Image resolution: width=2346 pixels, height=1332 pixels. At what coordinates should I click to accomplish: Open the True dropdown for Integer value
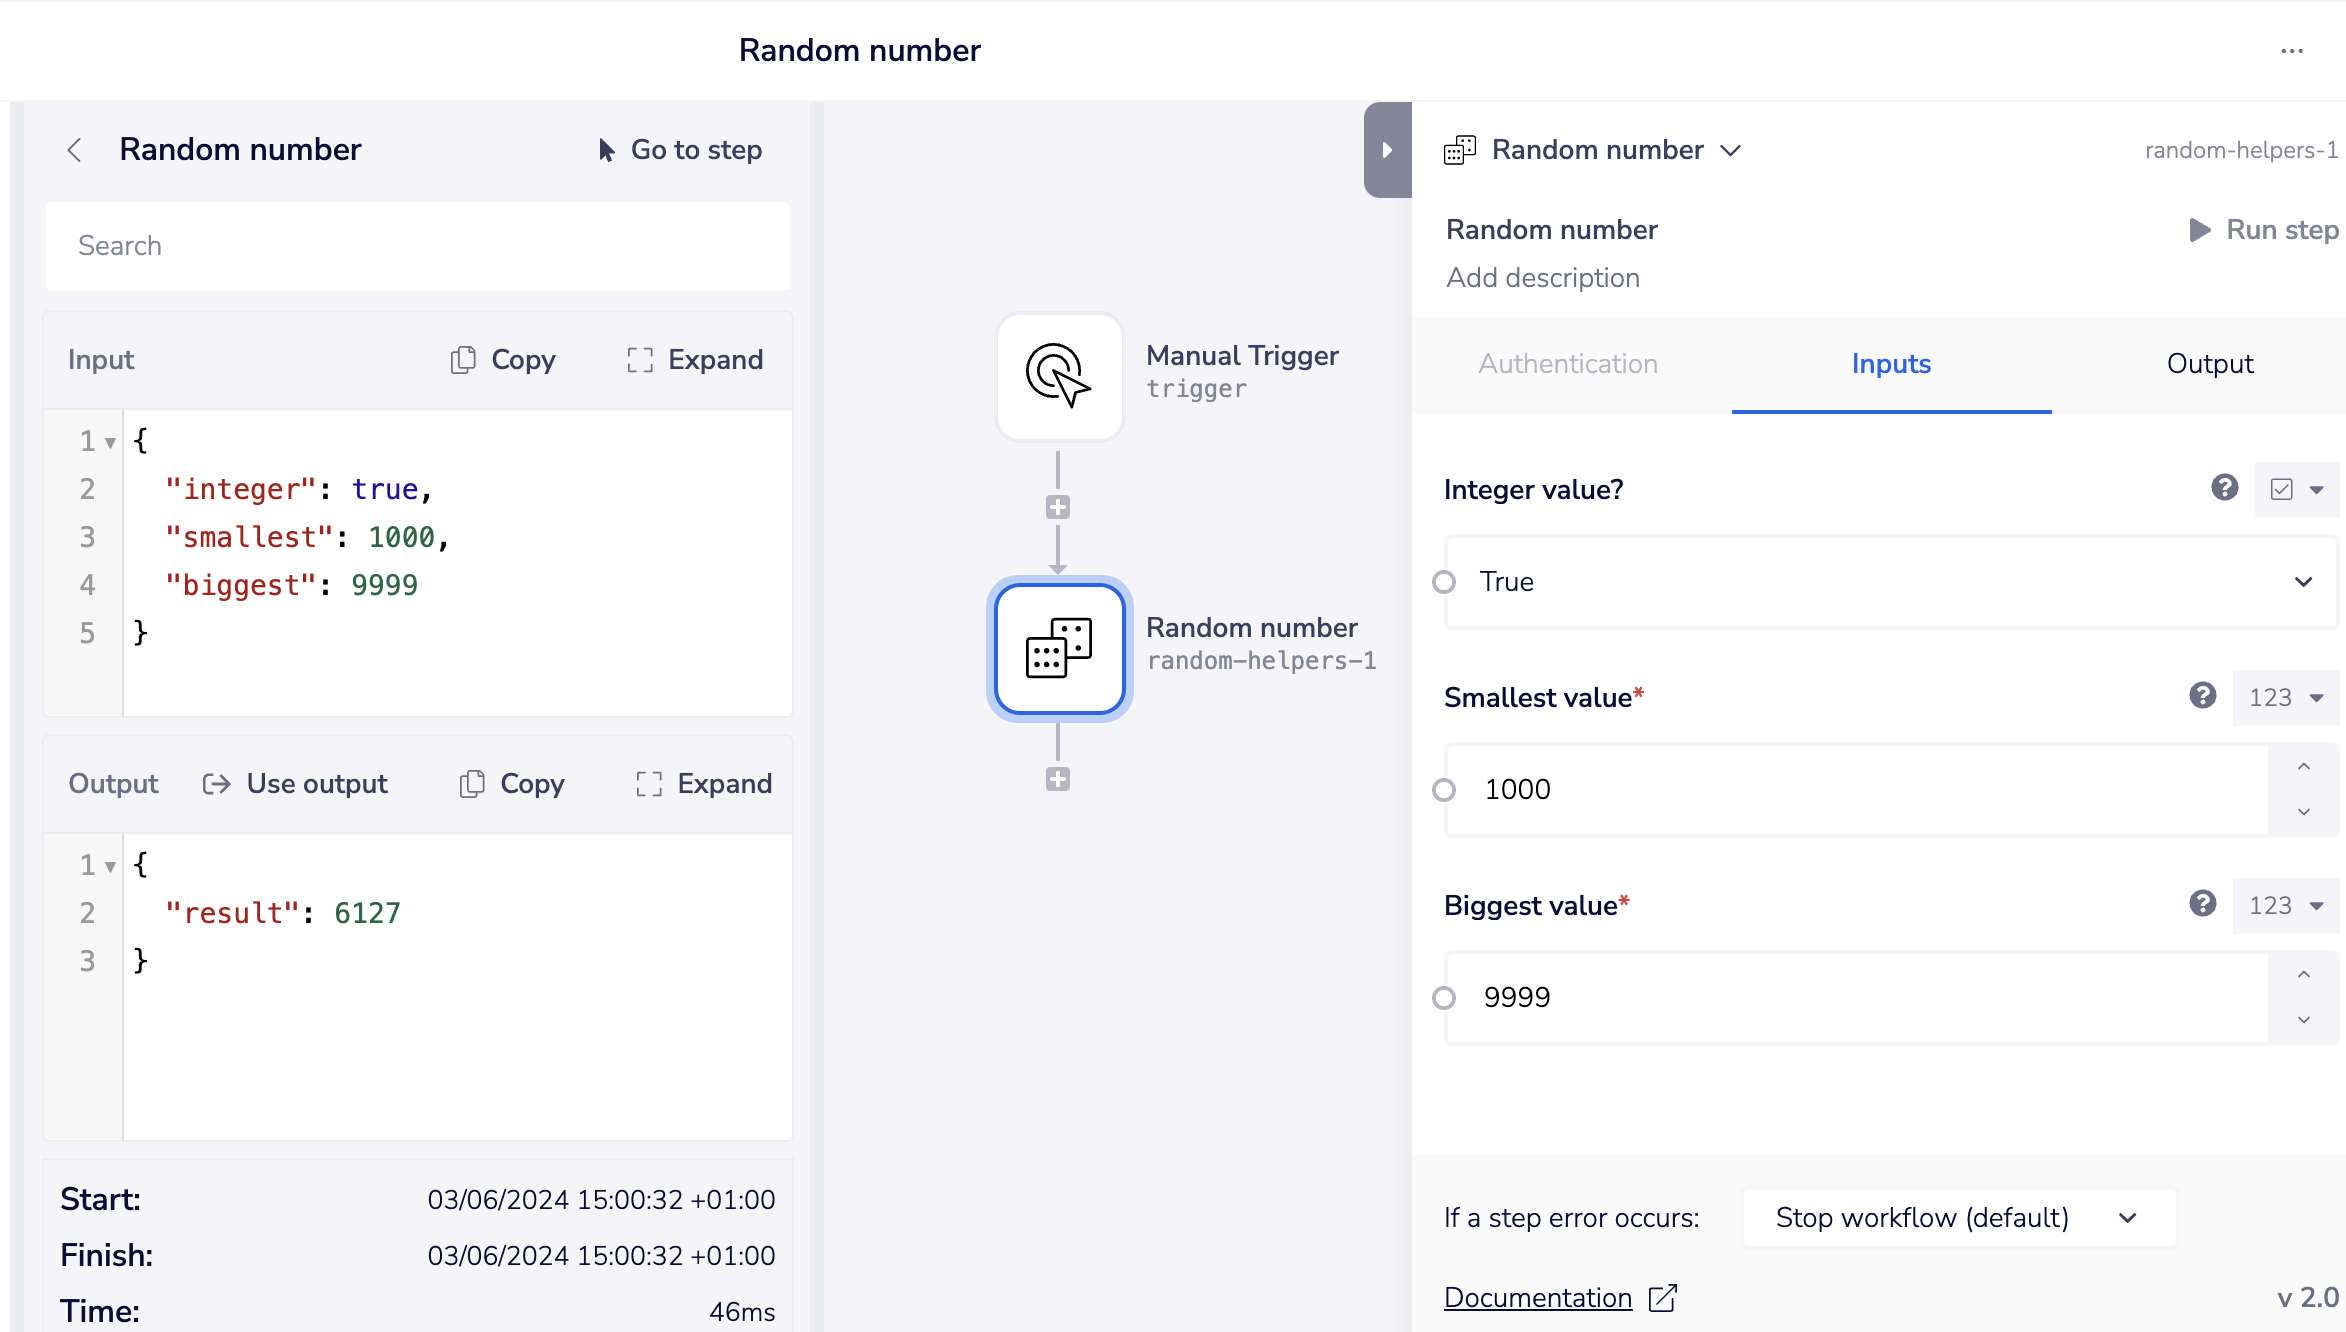pyautogui.click(x=1890, y=582)
